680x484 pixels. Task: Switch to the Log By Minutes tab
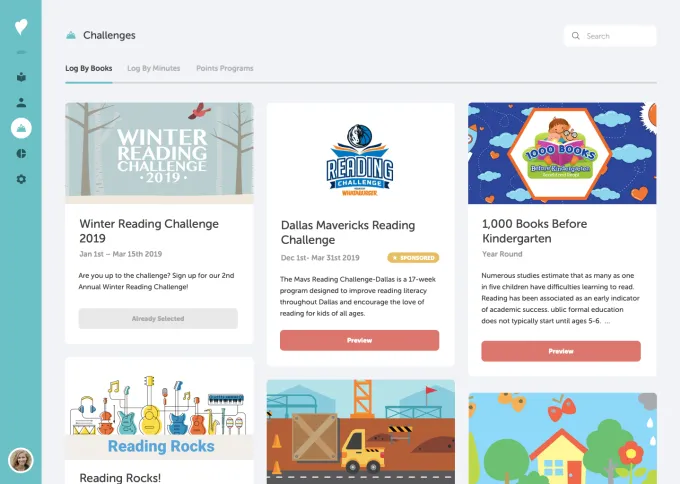pyautogui.click(x=154, y=69)
